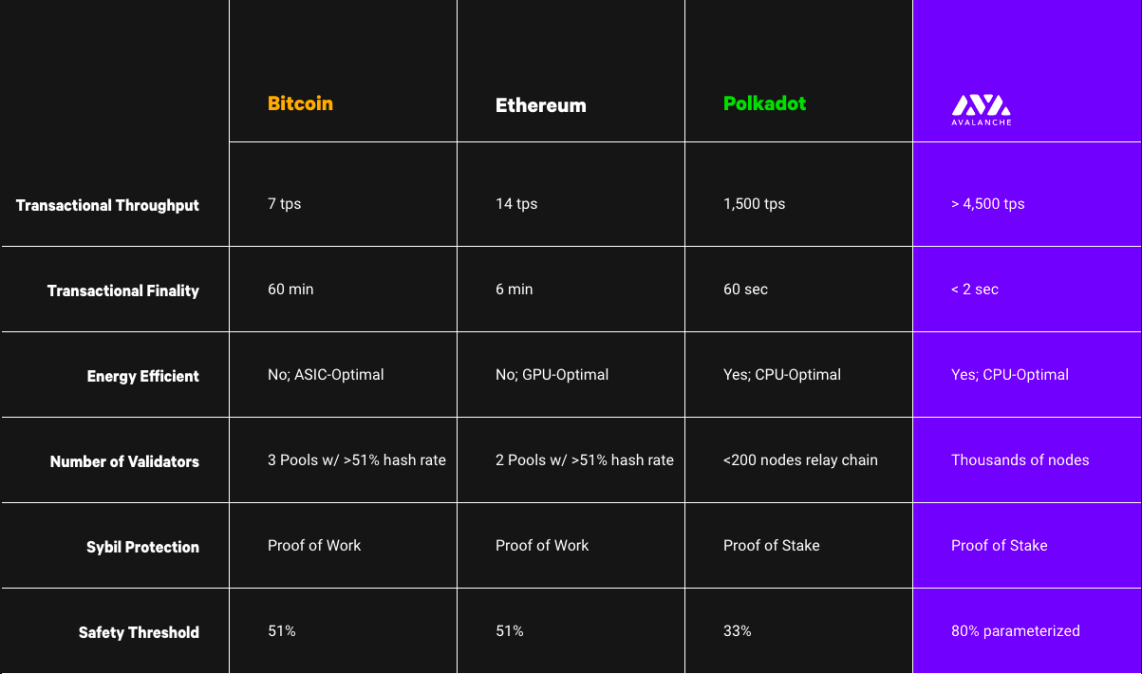Click the 'No; GPU-Optimal' Ethereum cell

pos(552,375)
